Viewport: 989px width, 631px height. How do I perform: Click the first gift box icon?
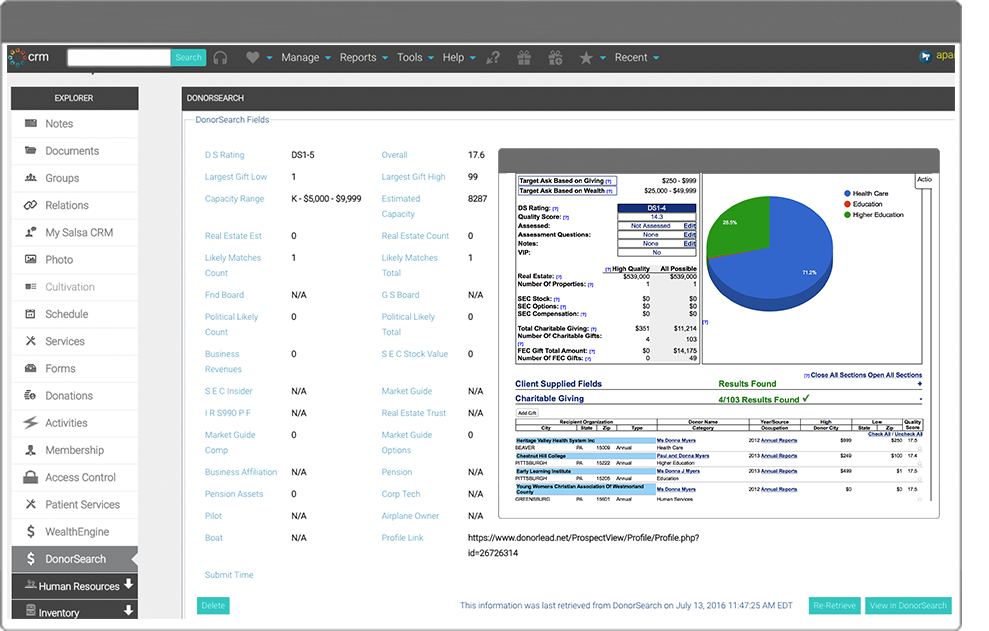click(x=524, y=57)
